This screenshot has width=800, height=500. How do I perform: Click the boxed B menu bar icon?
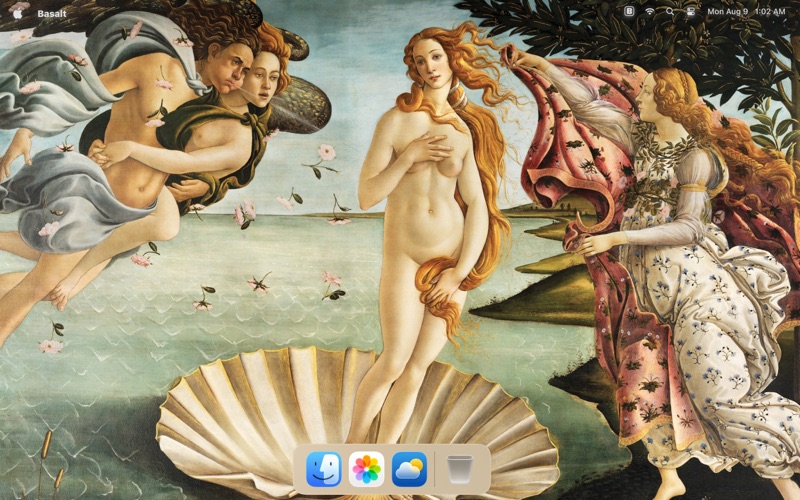[629, 11]
